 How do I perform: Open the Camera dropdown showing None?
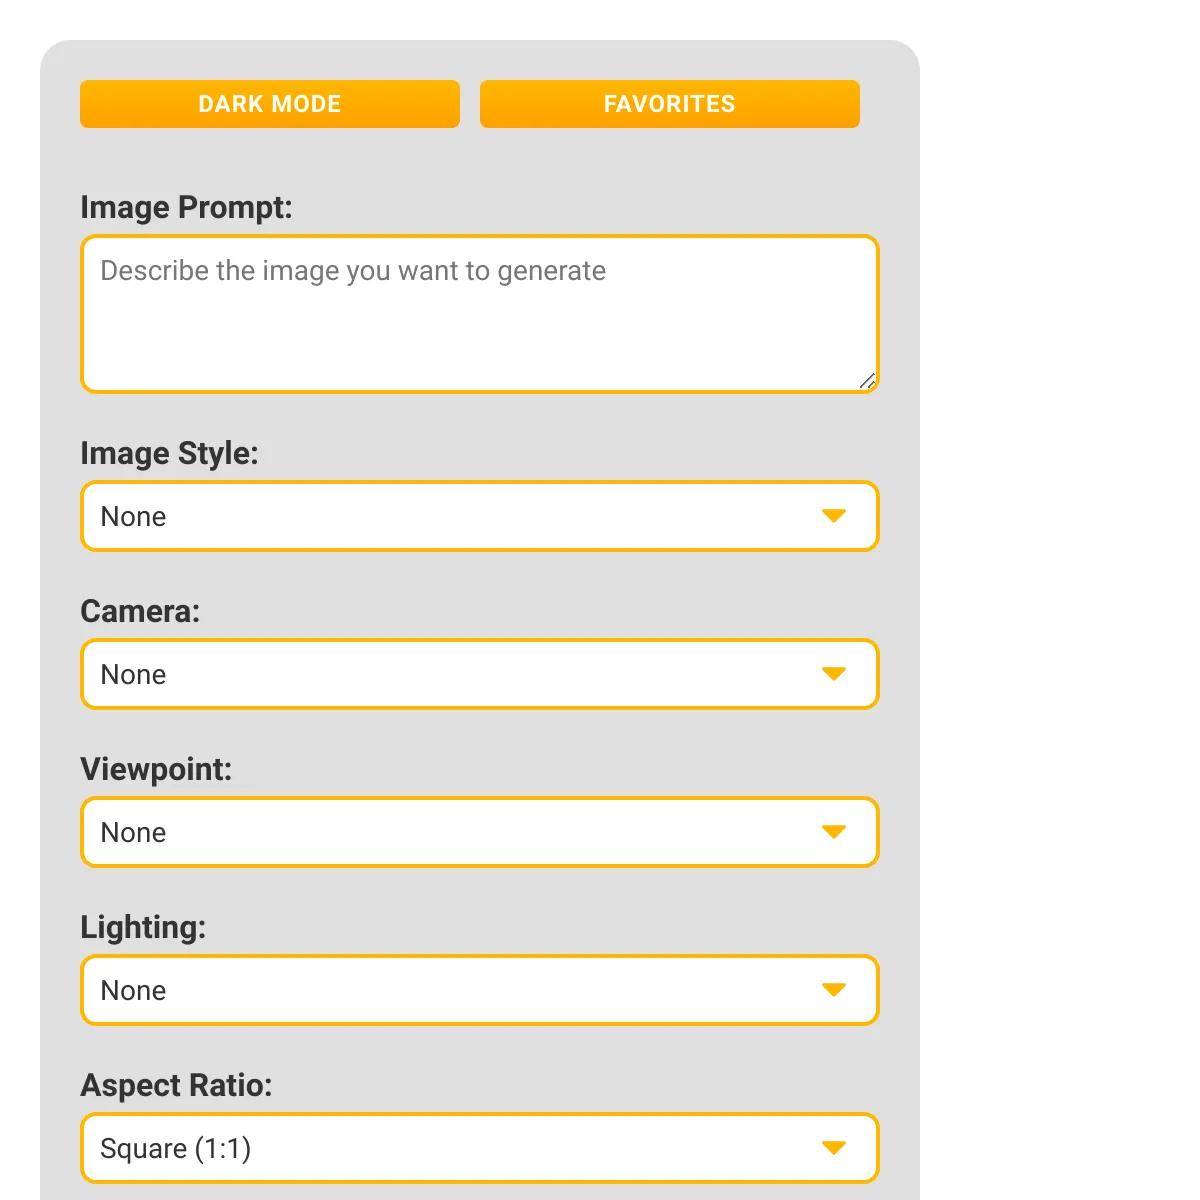pyautogui.click(x=480, y=674)
